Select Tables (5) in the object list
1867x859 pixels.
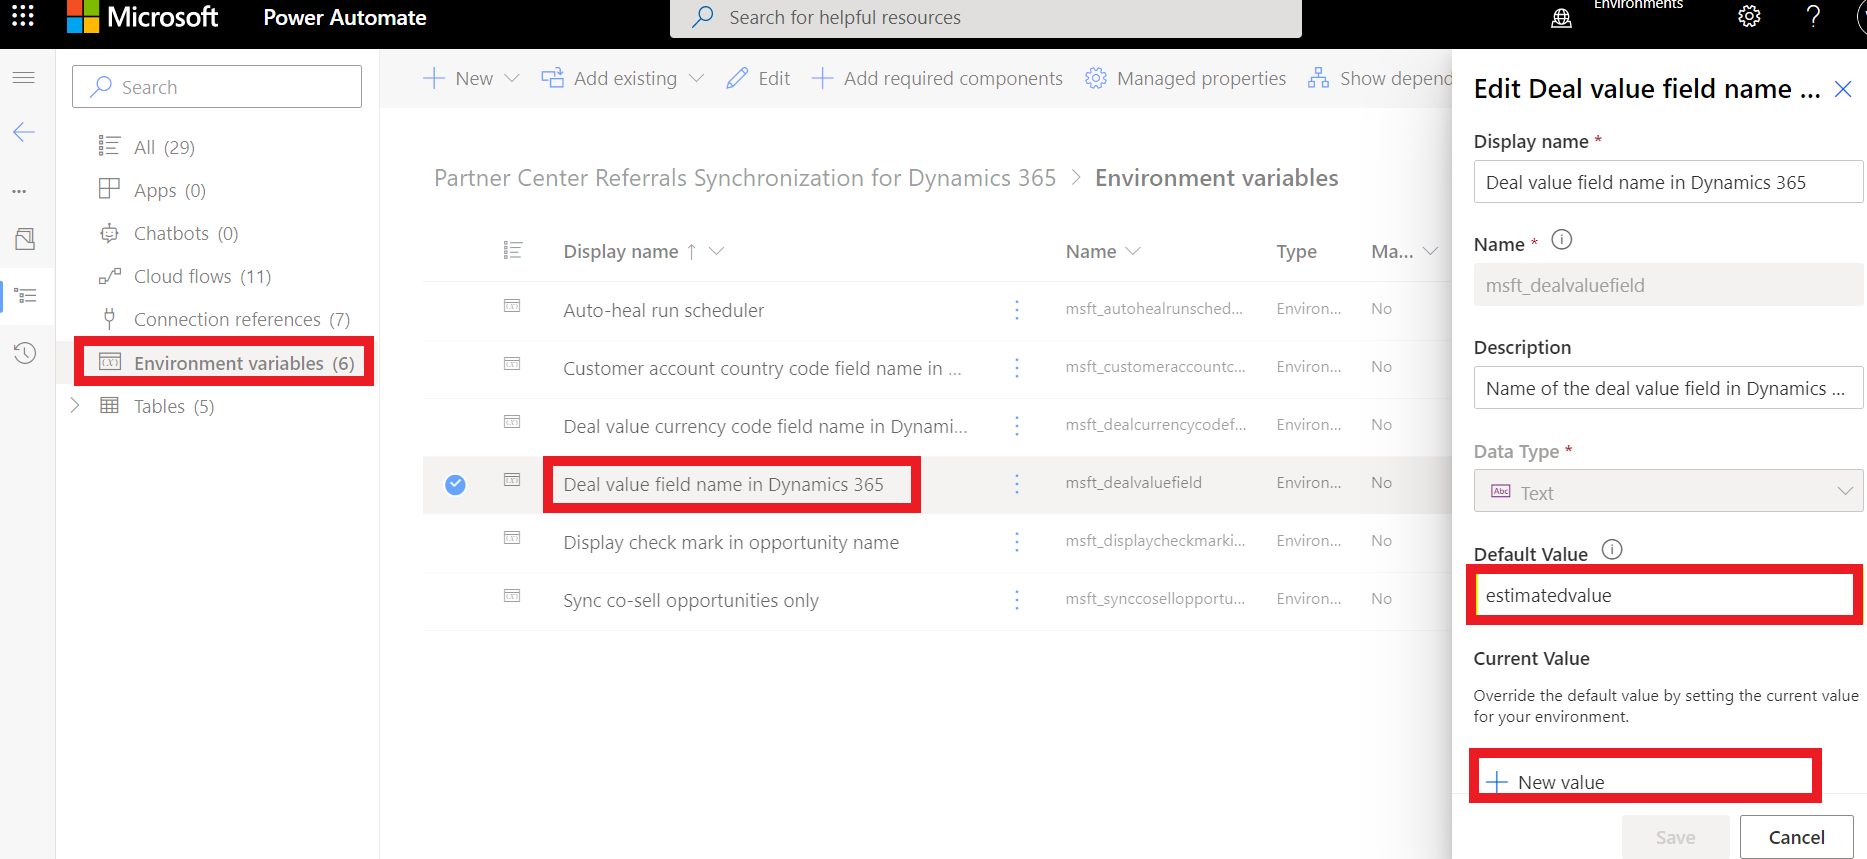pyautogui.click(x=157, y=406)
